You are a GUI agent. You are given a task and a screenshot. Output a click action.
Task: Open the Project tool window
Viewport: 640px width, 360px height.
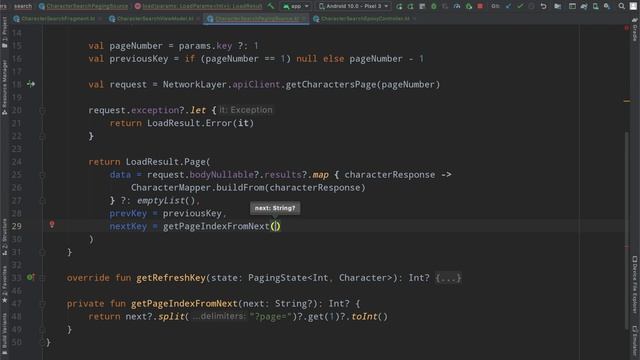[4, 33]
